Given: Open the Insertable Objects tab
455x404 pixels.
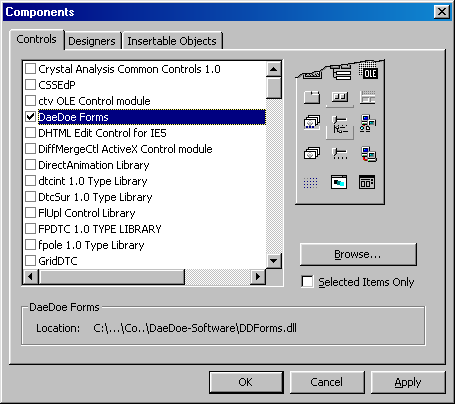Looking at the screenshot, I should (x=172, y=41).
